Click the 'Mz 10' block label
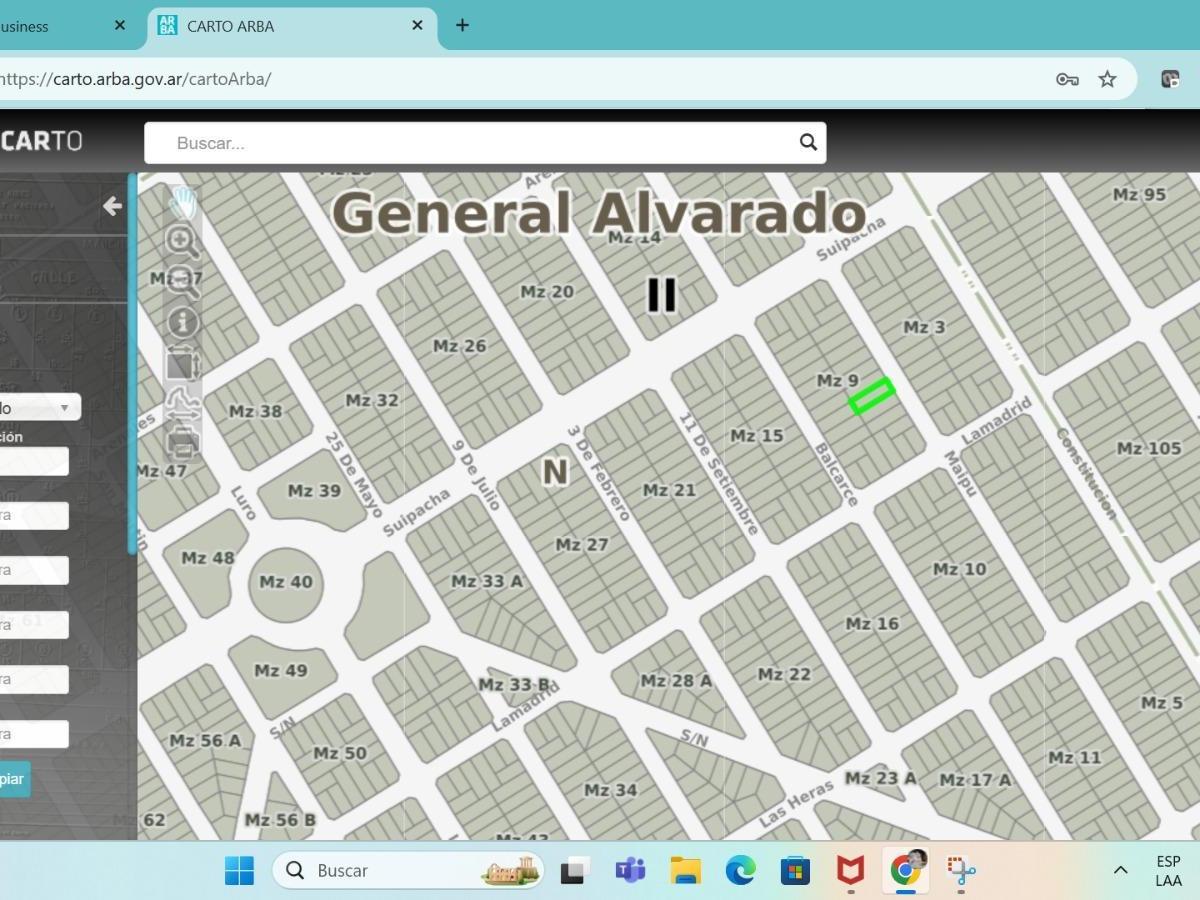This screenshot has height=900, width=1200. (960, 569)
